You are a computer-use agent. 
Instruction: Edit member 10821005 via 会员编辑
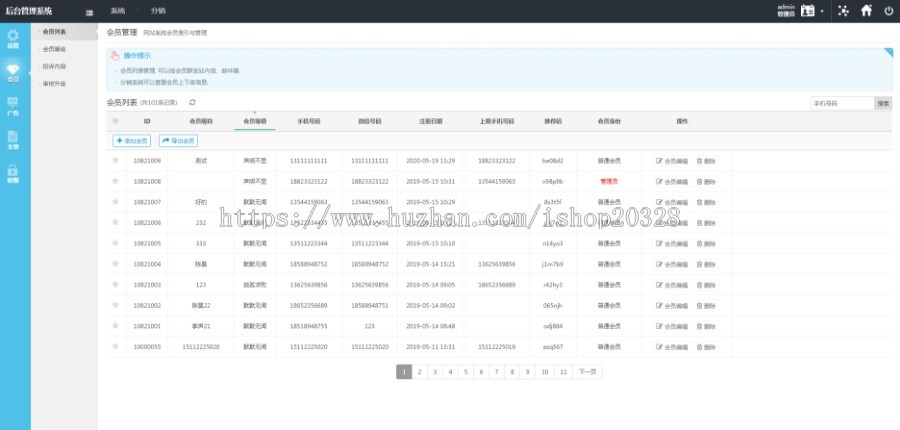672,243
